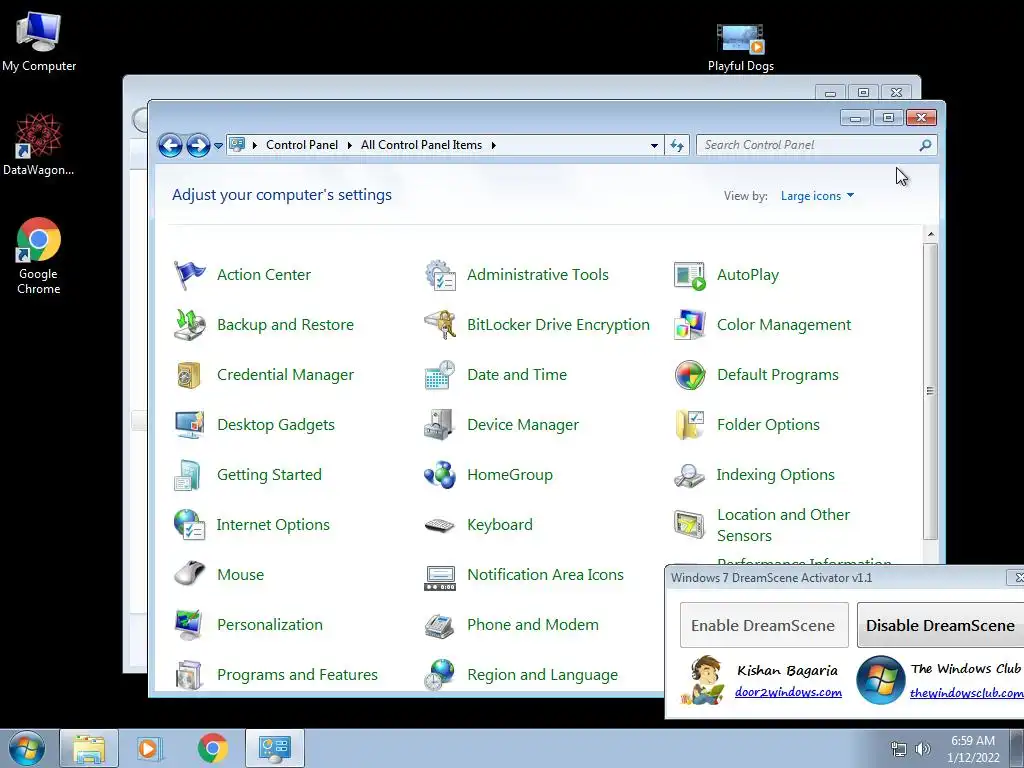Click the network tray icon
1024x768 pixels.
899,749
